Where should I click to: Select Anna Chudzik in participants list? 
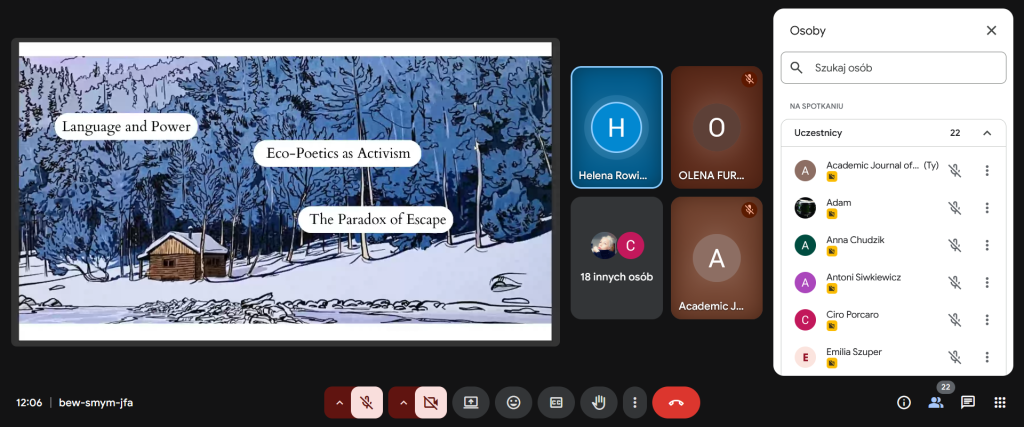coord(893,245)
